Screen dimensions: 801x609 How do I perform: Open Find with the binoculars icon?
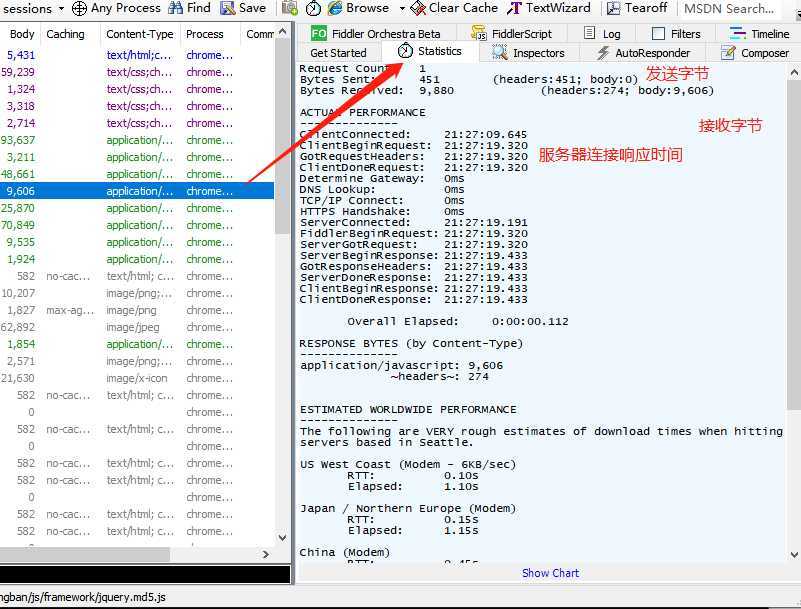coord(189,8)
